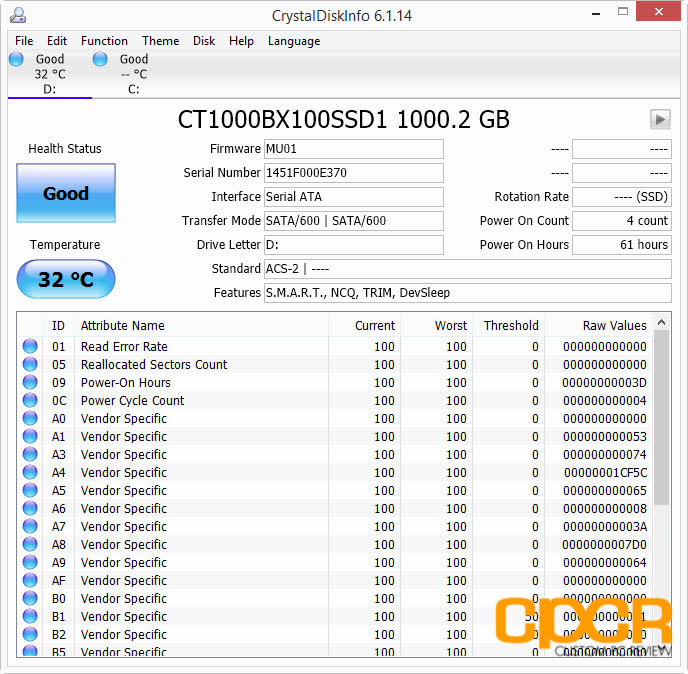Click the 32 °C temperature indicator

click(x=66, y=279)
